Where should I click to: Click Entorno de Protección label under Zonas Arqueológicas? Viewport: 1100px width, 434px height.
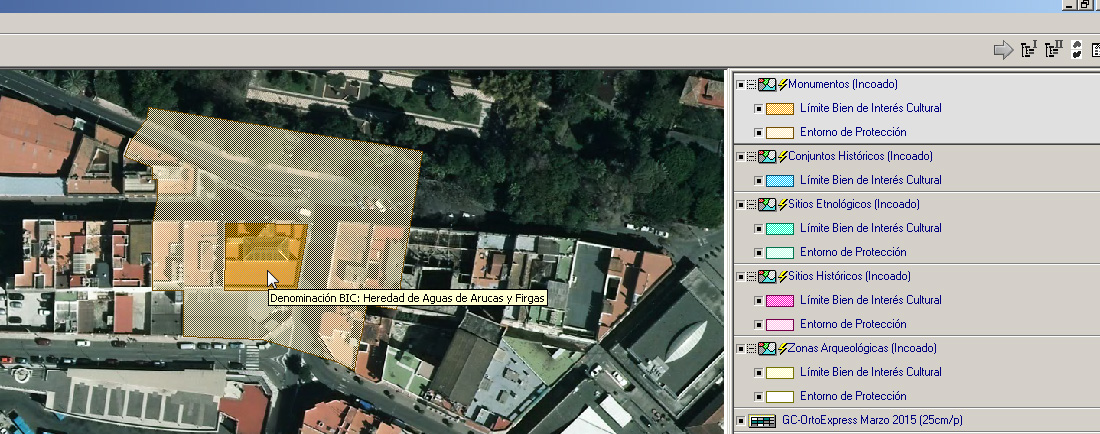(853, 396)
